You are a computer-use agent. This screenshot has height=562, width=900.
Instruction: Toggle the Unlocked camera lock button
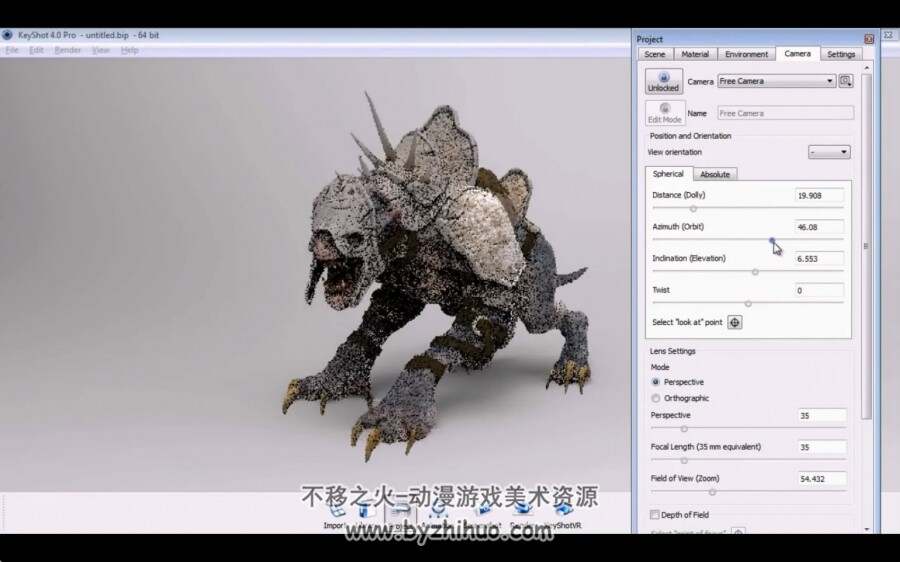[x=664, y=81]
